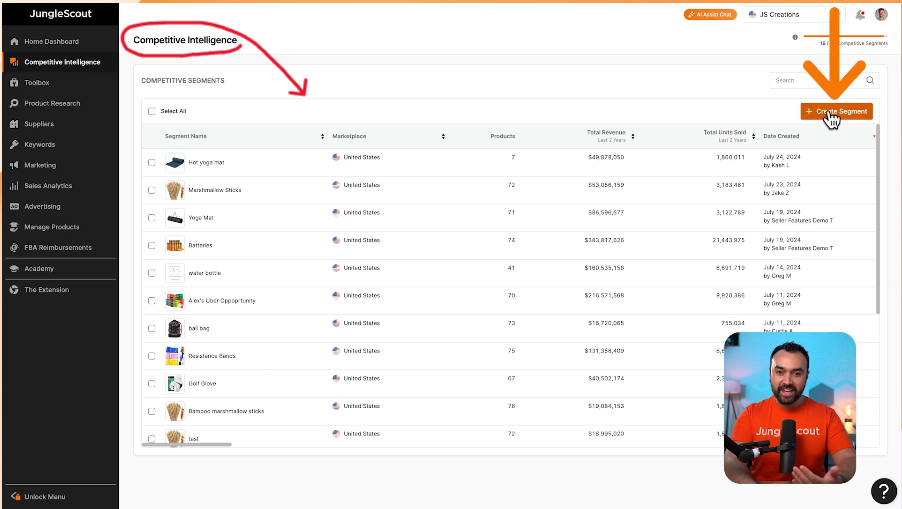Open the help question mark button
902x509 pixels.
point(884,491)
